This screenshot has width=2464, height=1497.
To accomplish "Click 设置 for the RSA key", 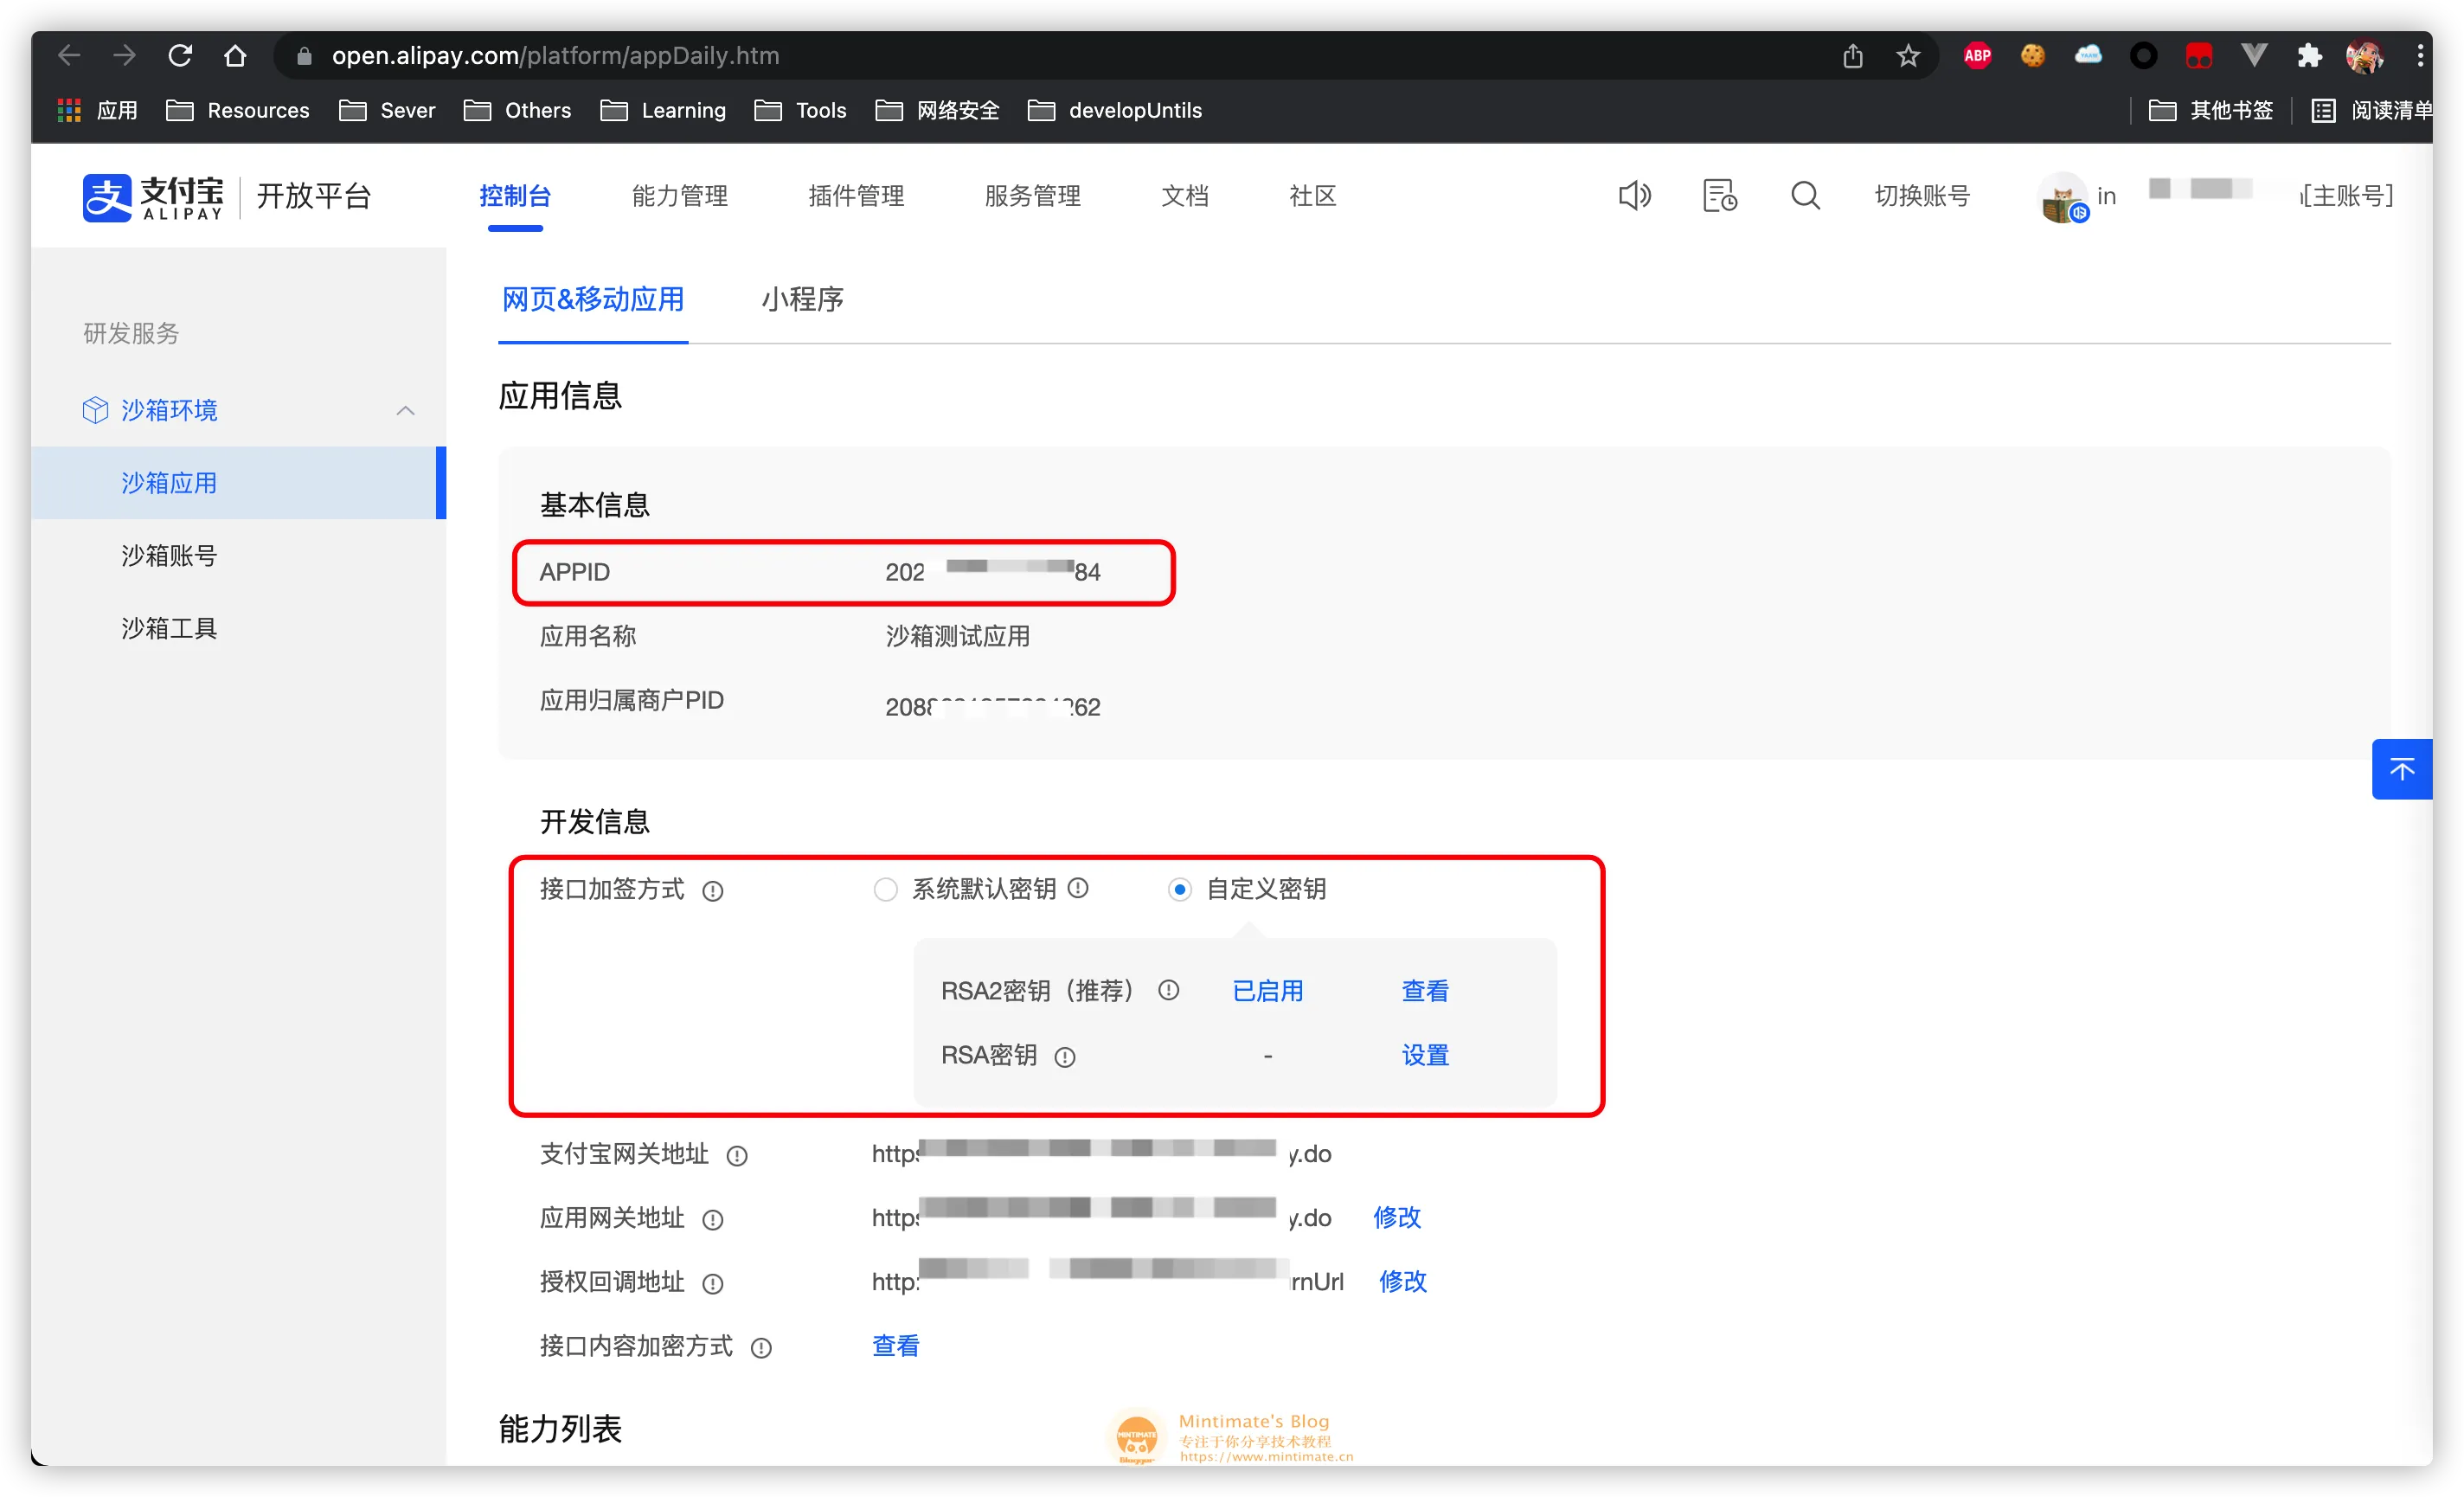I will (1425, 1055).
